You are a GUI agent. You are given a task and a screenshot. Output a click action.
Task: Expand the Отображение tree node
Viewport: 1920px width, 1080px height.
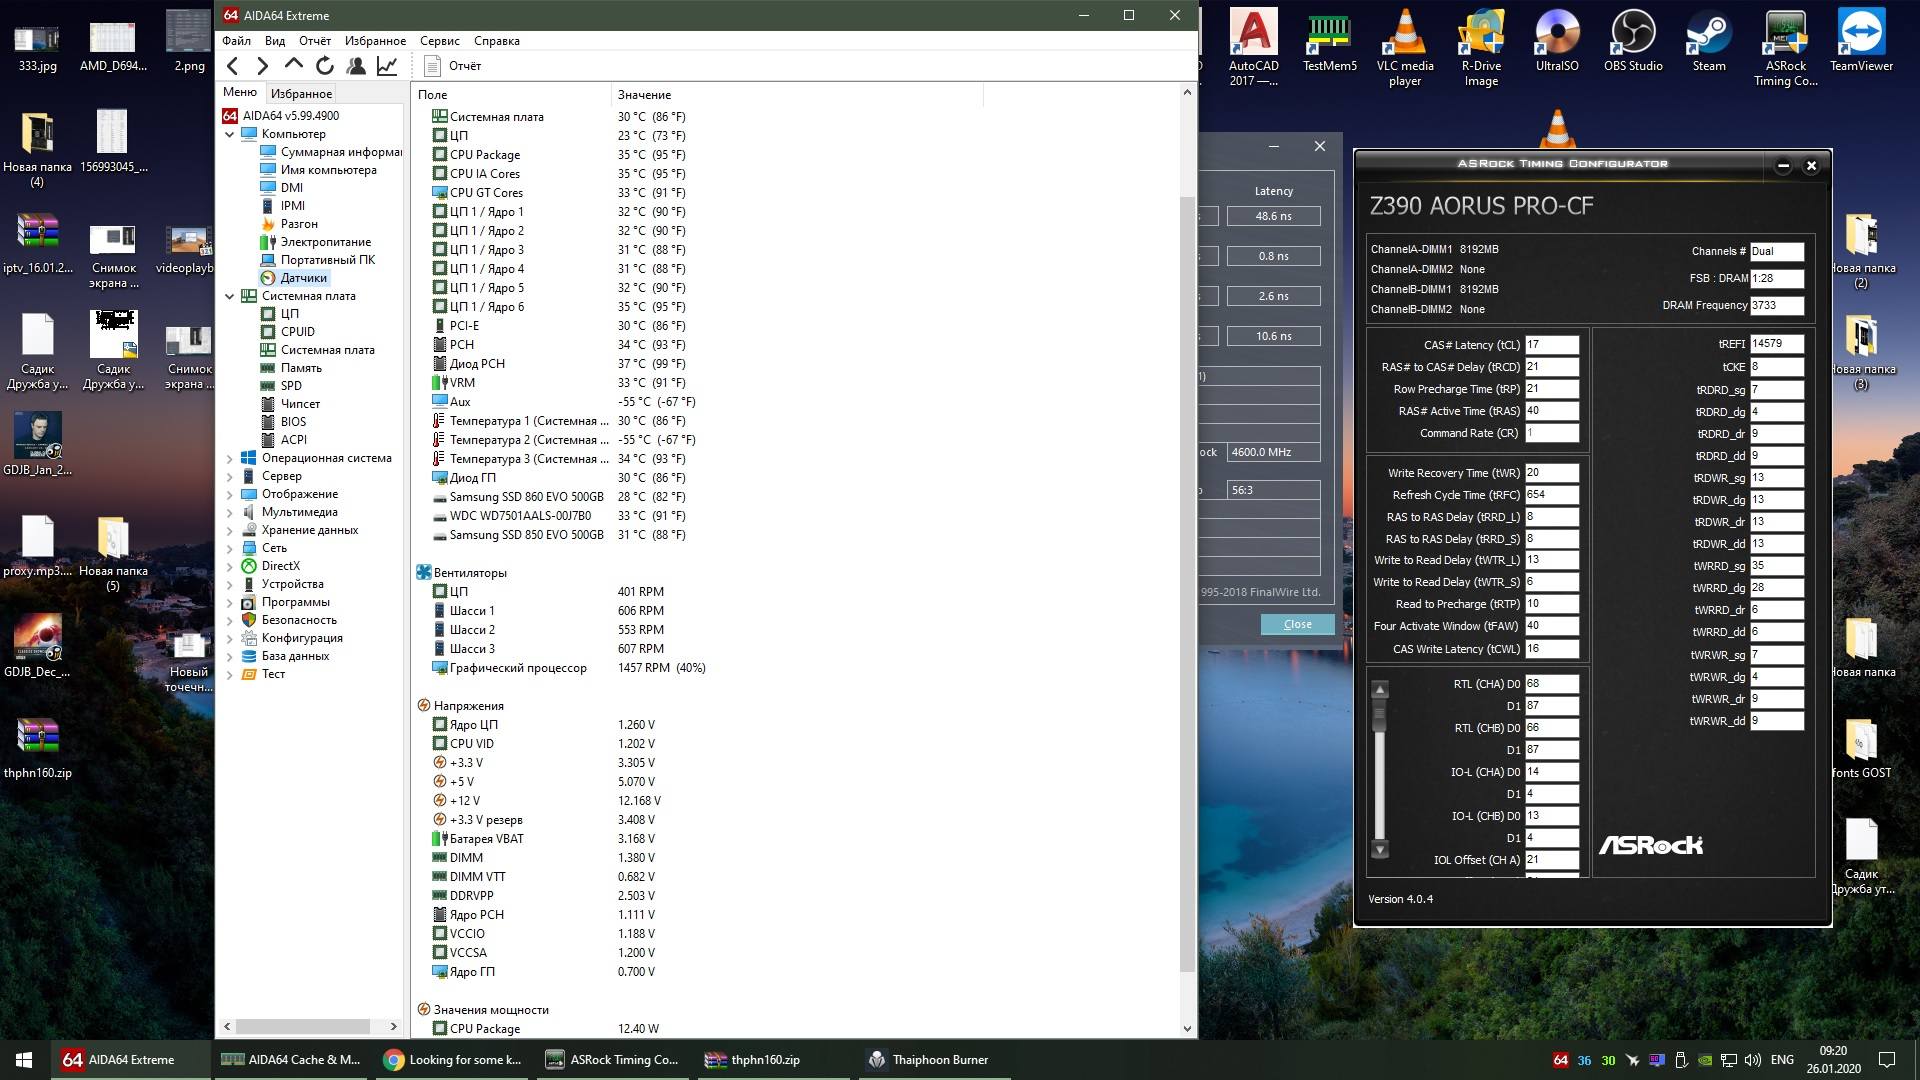click(230, 494)
